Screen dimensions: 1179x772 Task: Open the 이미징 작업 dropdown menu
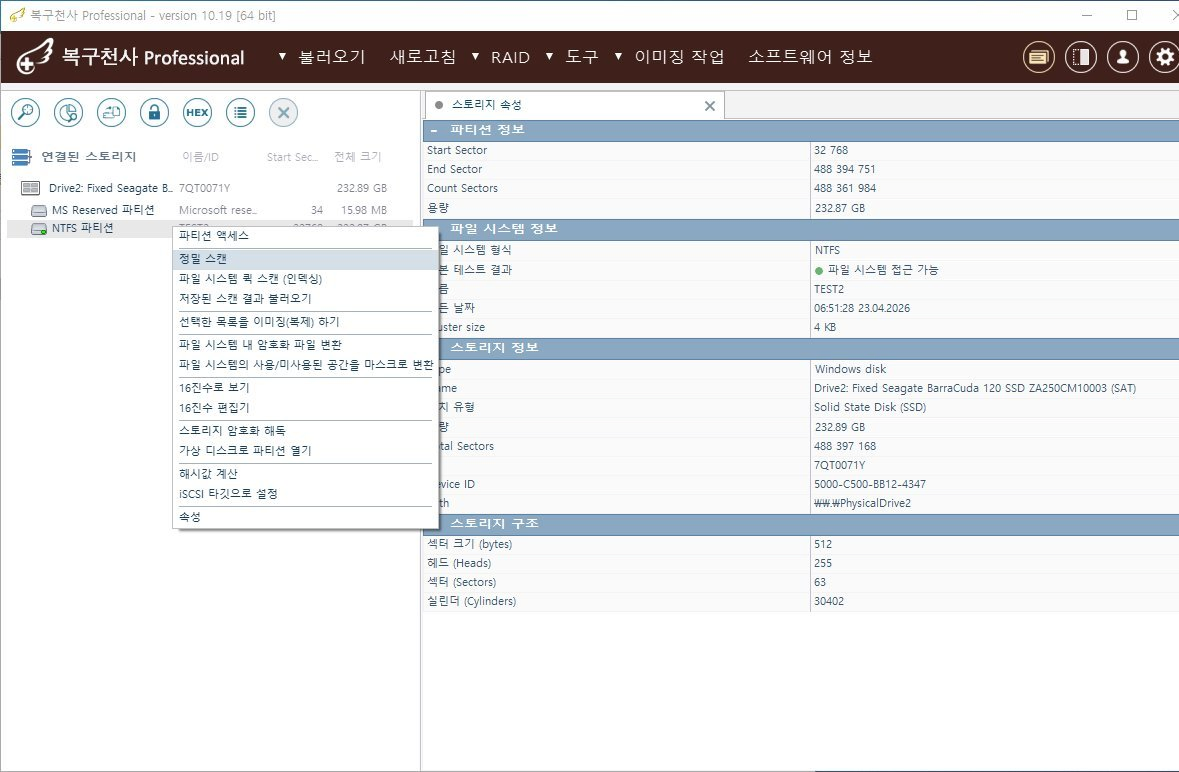pyautogui.click(x=669, y=57)
